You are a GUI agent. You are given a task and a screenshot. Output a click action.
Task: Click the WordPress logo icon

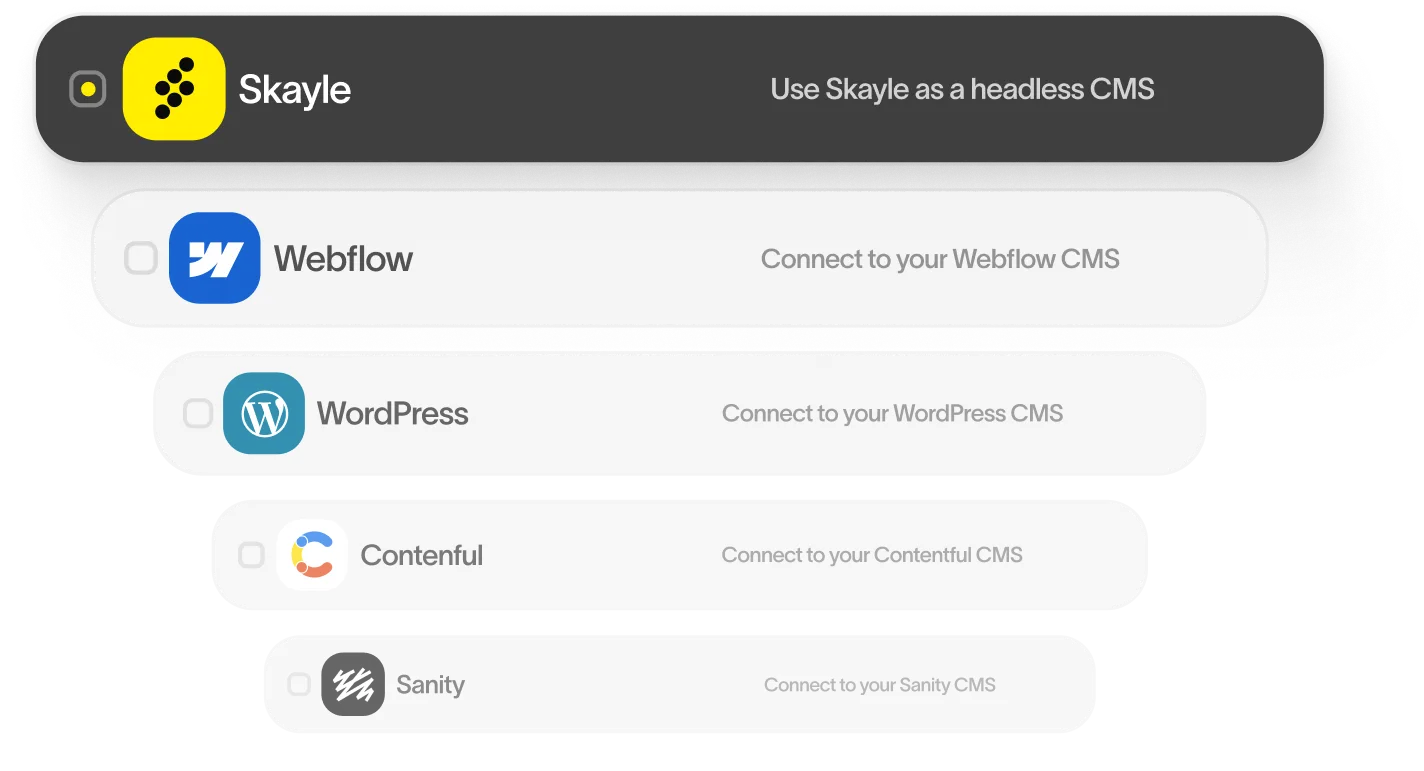264,413
